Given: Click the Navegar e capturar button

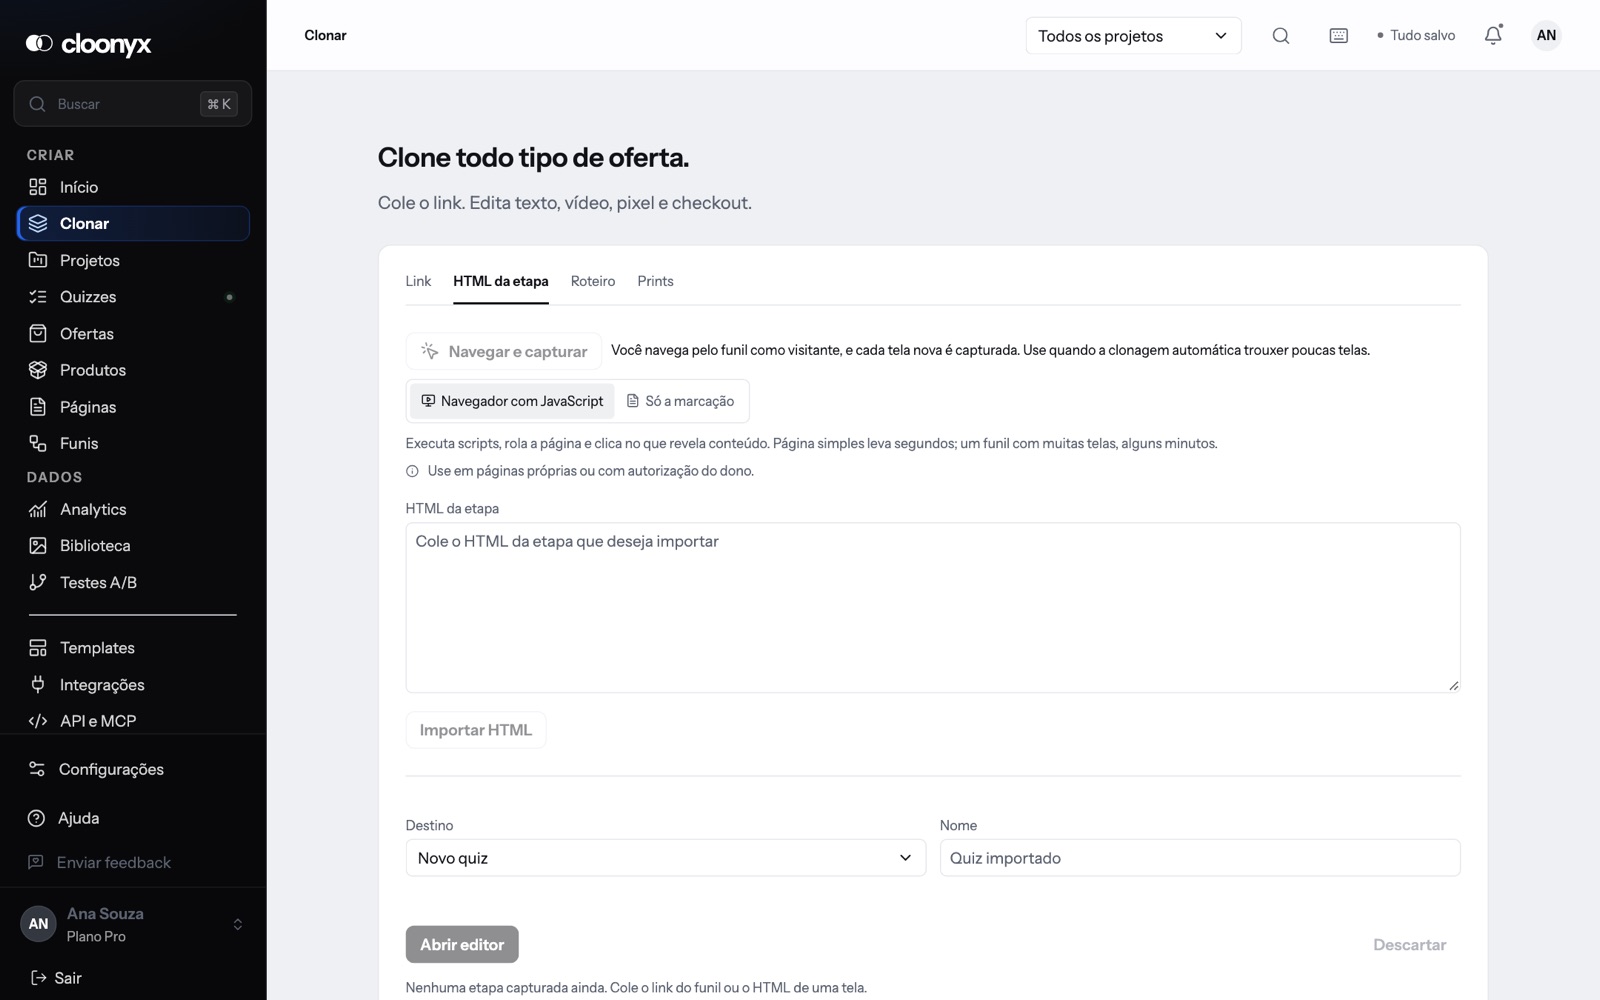Looking at the screenshot, I should (504, 351).
